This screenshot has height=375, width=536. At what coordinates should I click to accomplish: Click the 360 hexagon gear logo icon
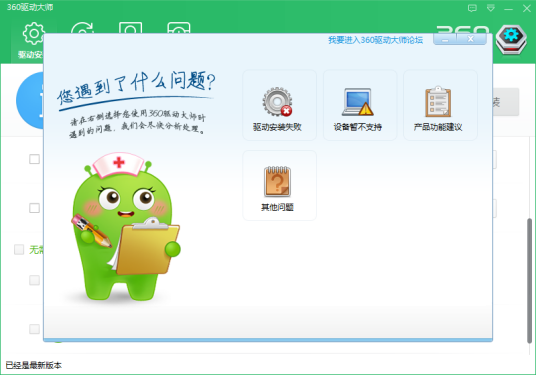(x=511, y=39)
